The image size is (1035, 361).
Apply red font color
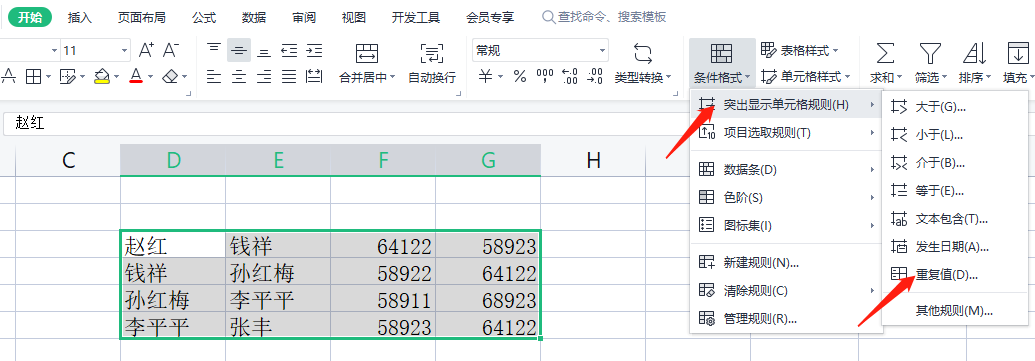137,77
